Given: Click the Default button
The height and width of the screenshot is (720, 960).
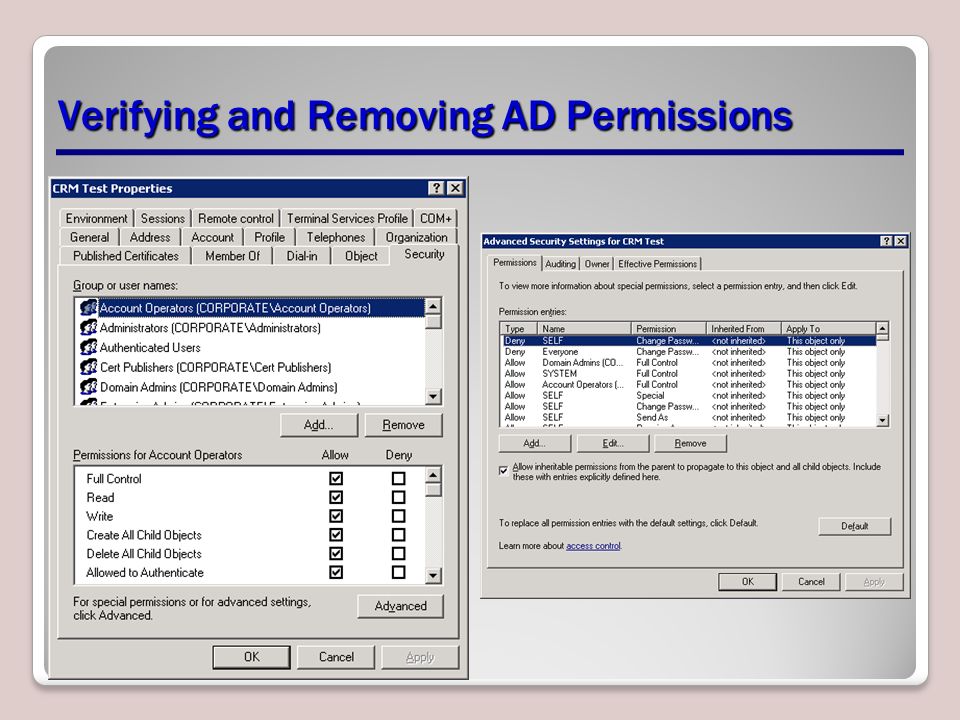Looking at the screenshot, I should click(x=855, y=526).
